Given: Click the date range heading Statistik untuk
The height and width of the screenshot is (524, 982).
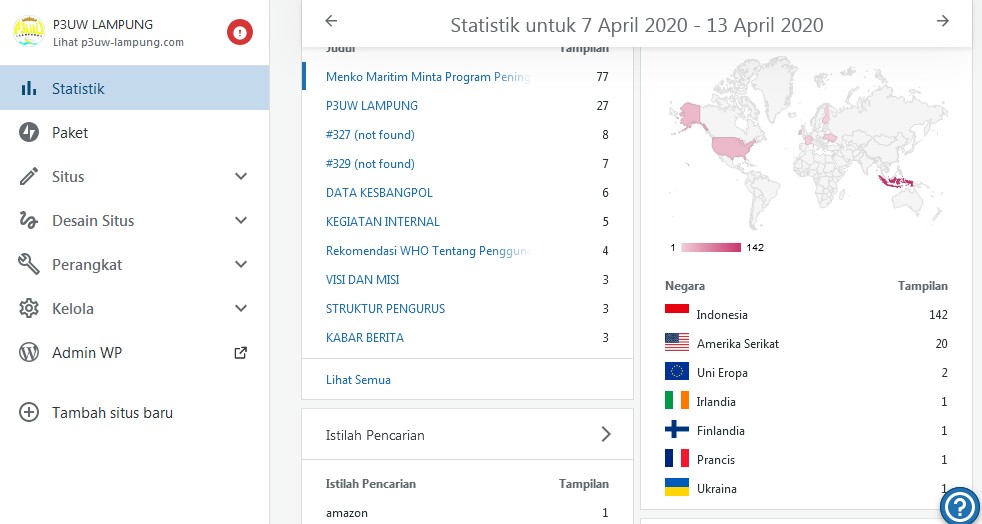Looking at the screenshot, I should pyautogui.click(x=637, y=25).
